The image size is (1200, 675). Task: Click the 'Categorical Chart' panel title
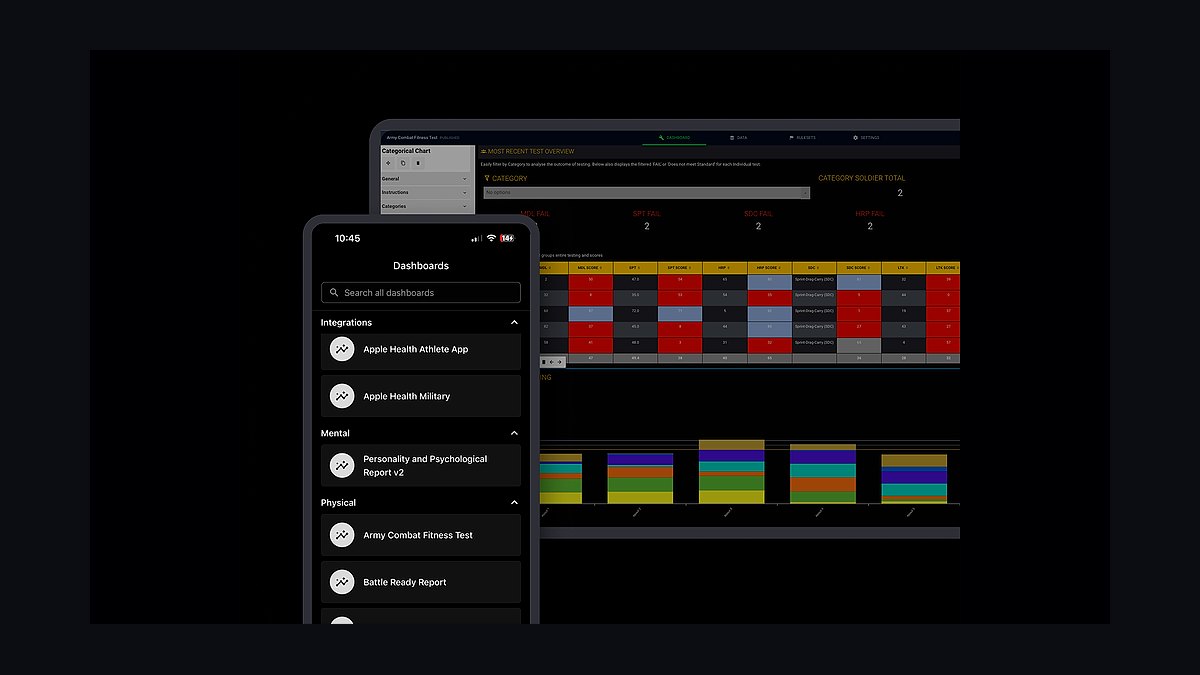(406, 151)
